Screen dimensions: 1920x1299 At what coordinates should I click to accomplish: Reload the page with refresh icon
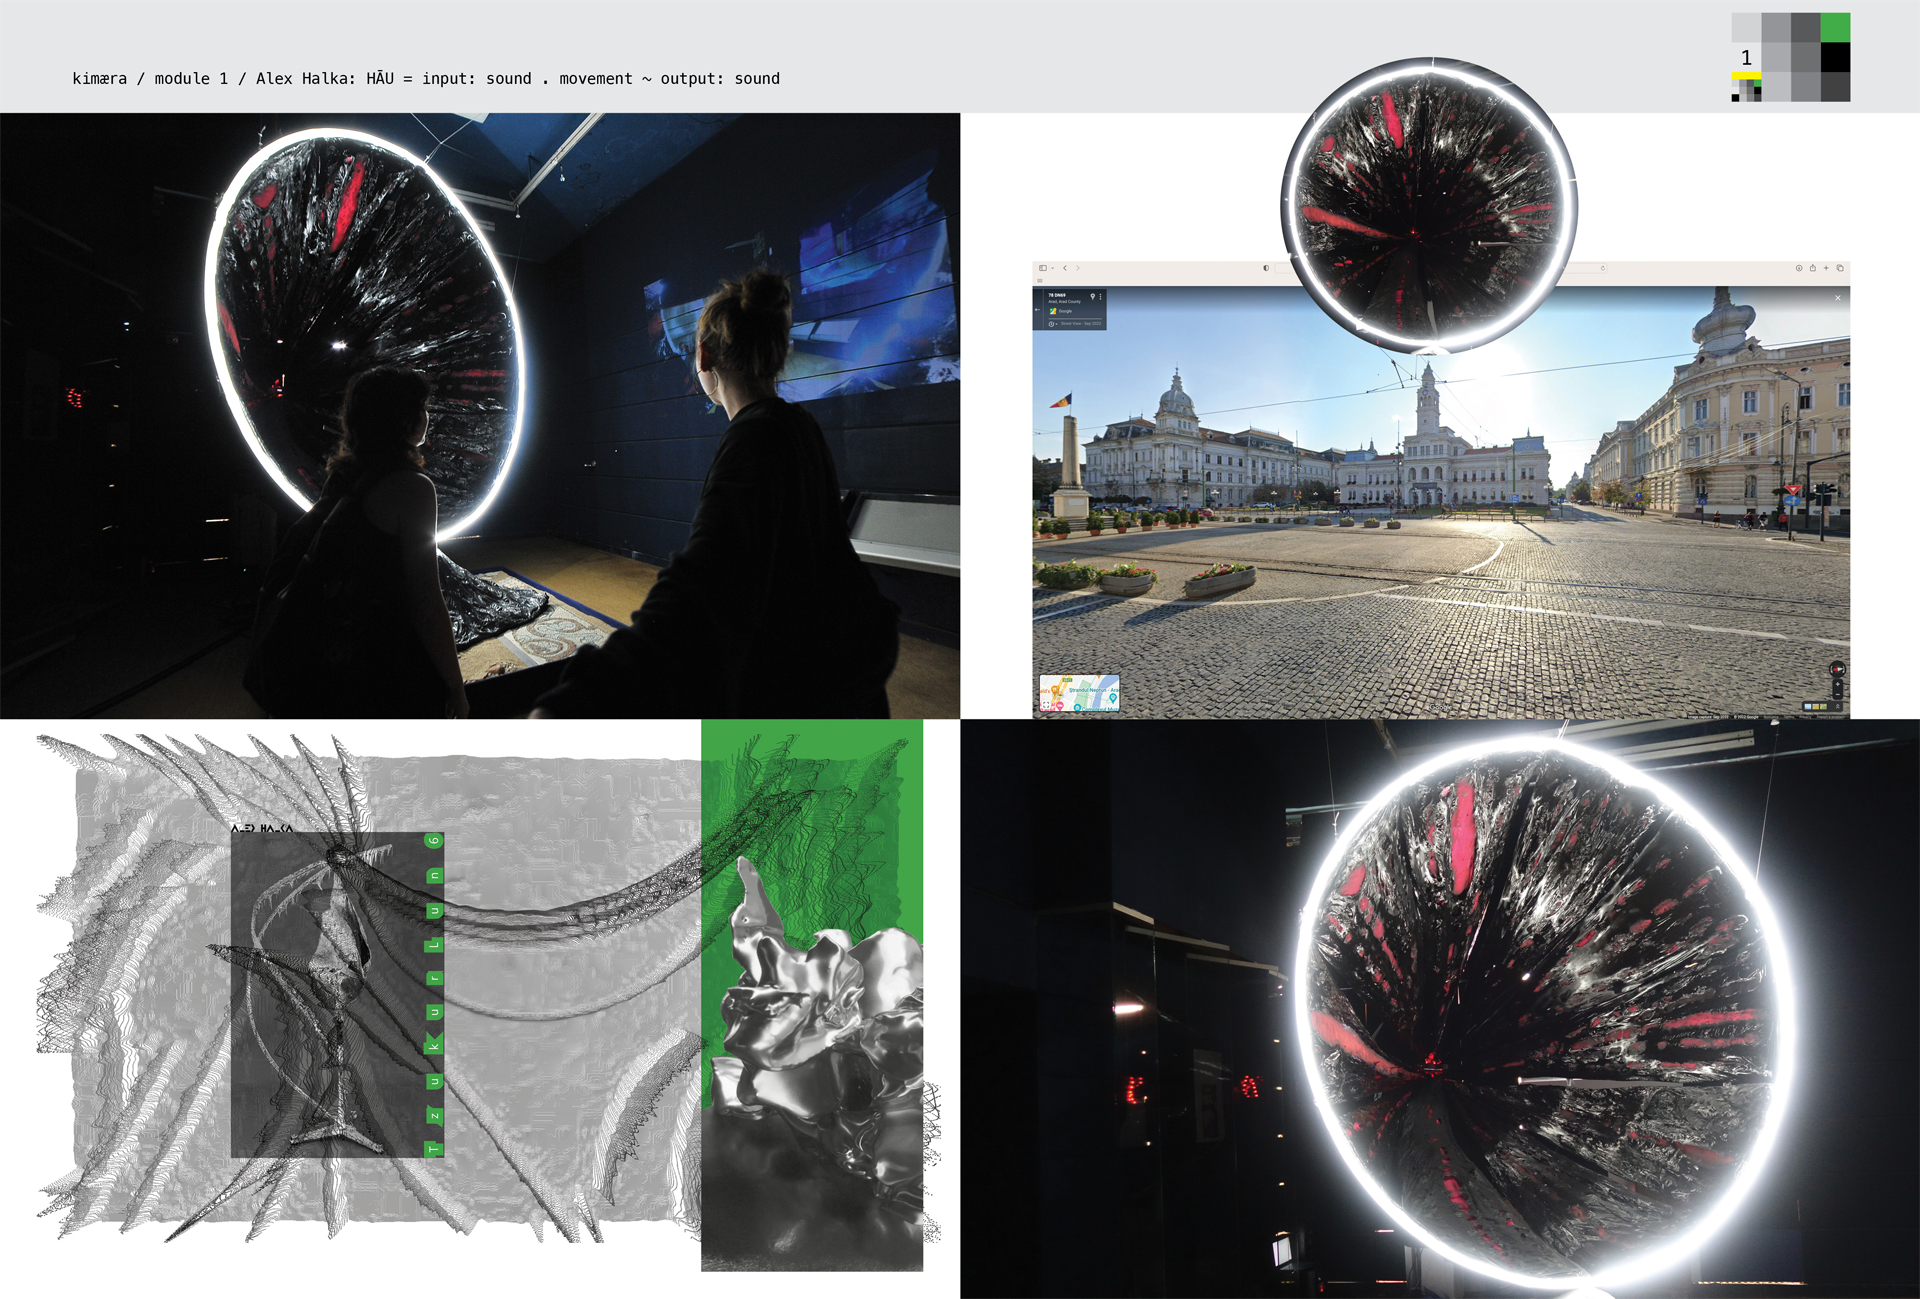[1603, 268]
